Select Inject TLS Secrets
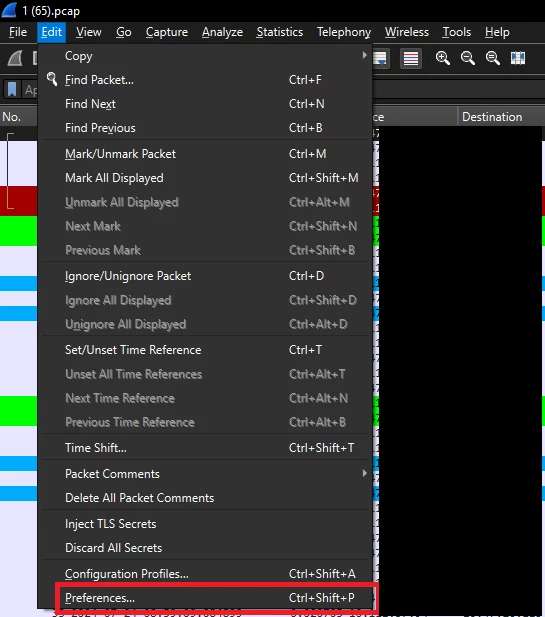545x617 pixels. click(x=205, y=524)
